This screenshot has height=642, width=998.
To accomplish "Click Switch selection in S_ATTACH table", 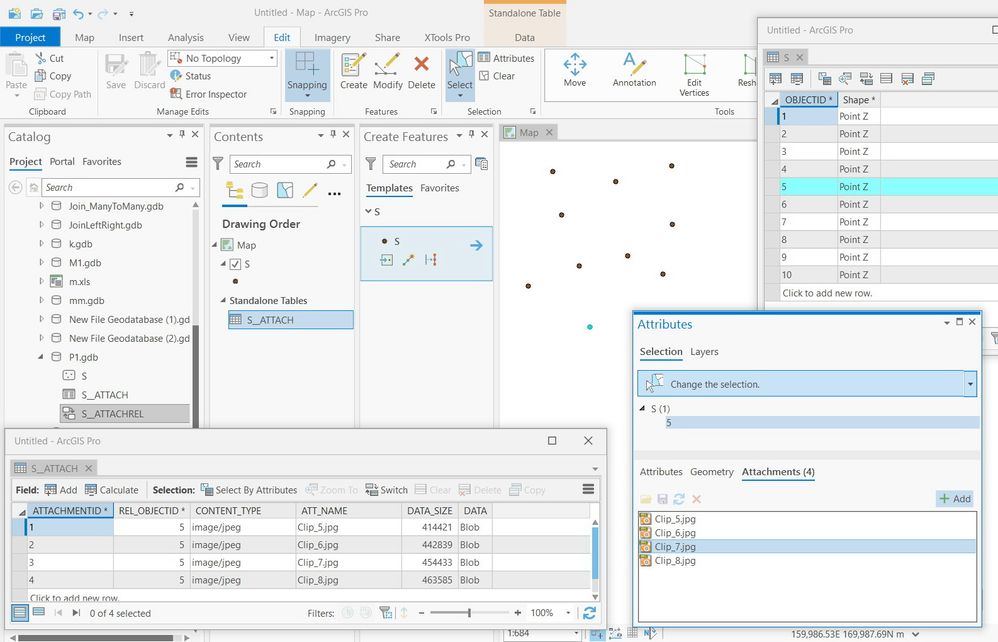I will (x=386, y=490).
